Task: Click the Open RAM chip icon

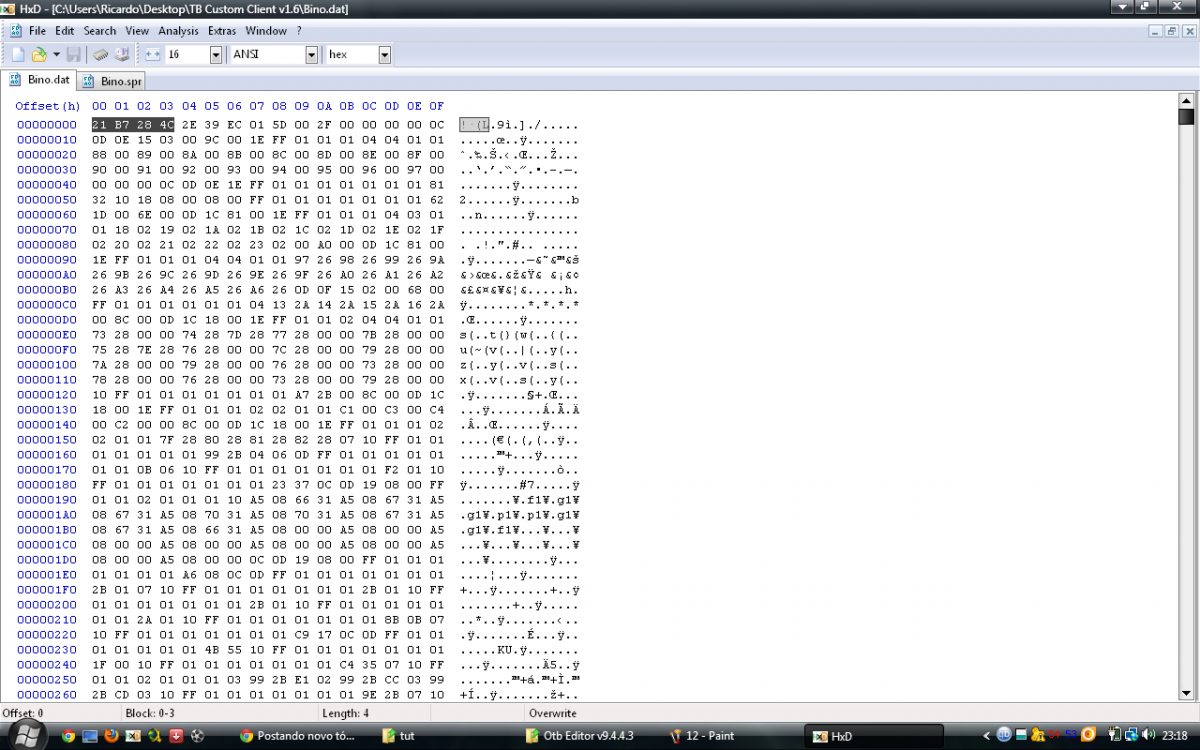Action: 101,54
